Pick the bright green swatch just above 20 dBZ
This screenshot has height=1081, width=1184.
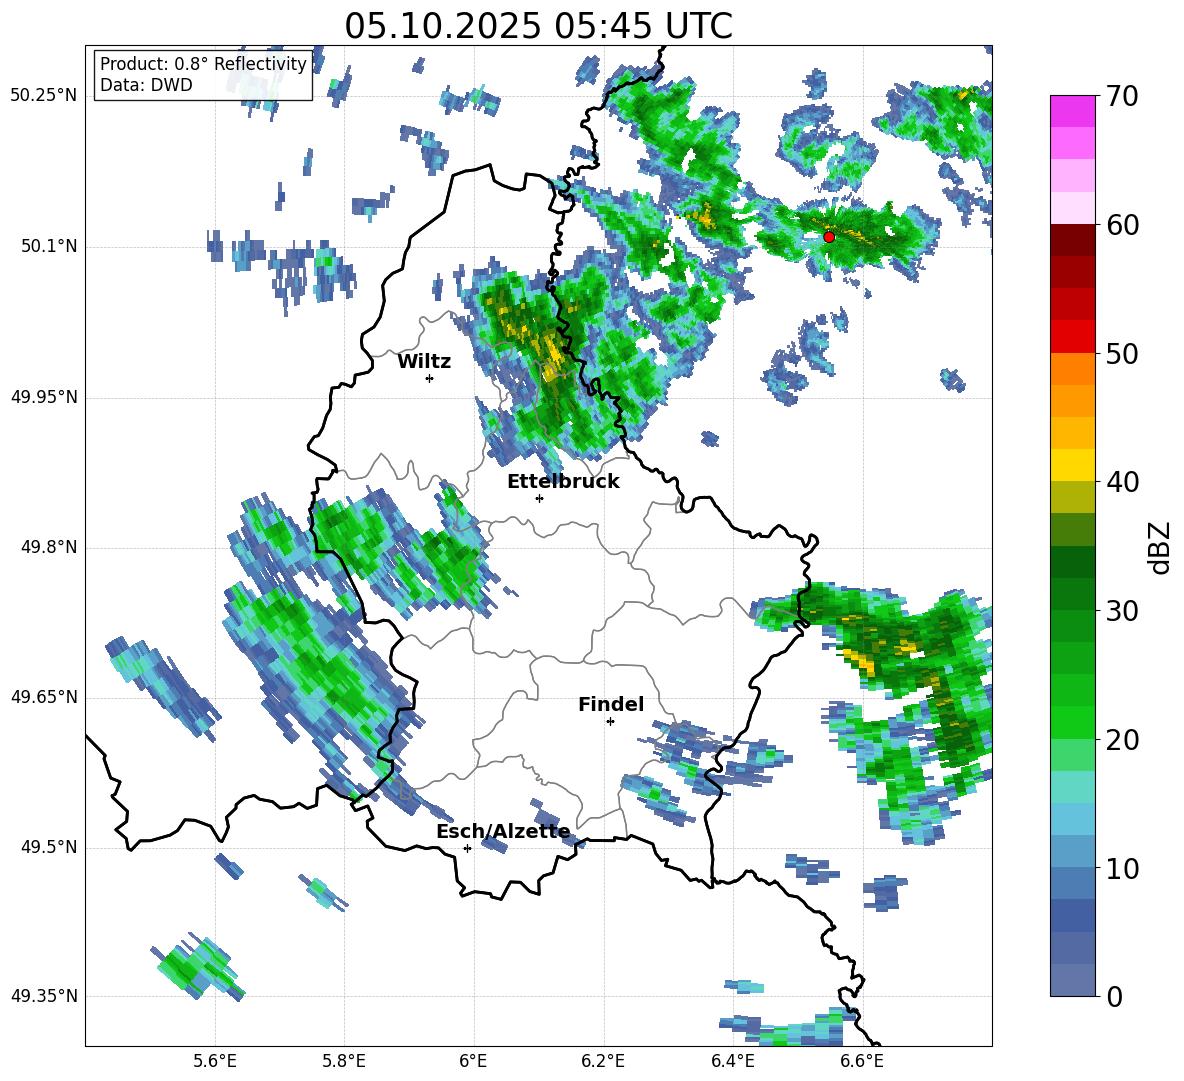point(1072,722)
